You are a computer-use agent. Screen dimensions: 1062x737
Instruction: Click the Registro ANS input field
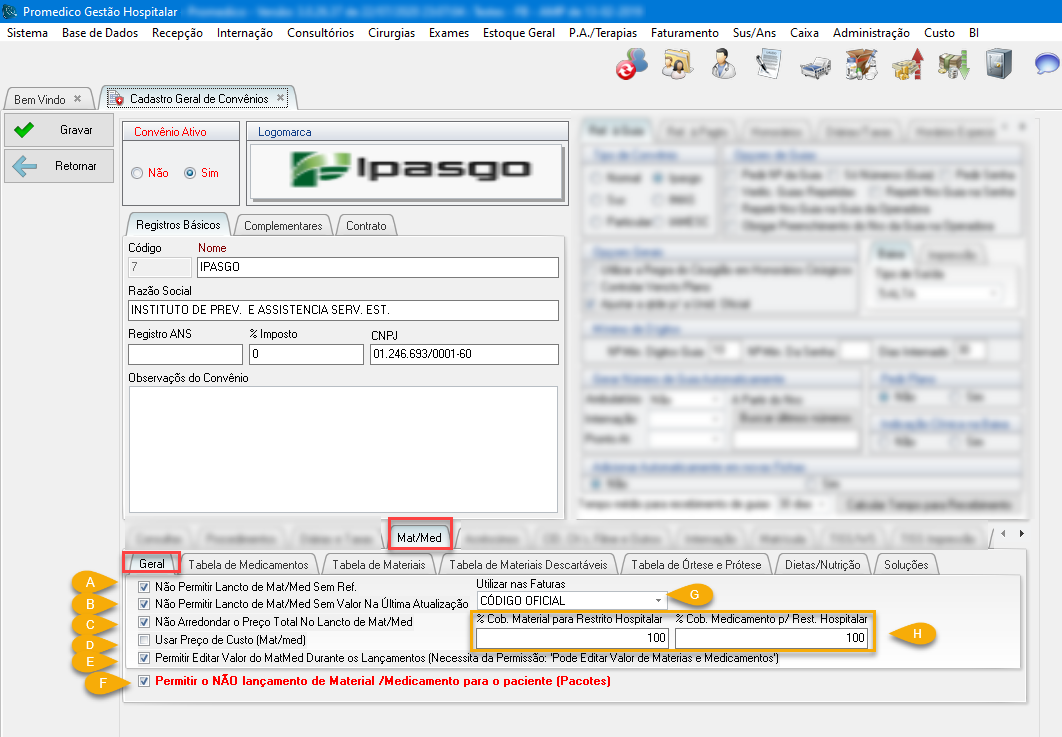pos(185,355)
